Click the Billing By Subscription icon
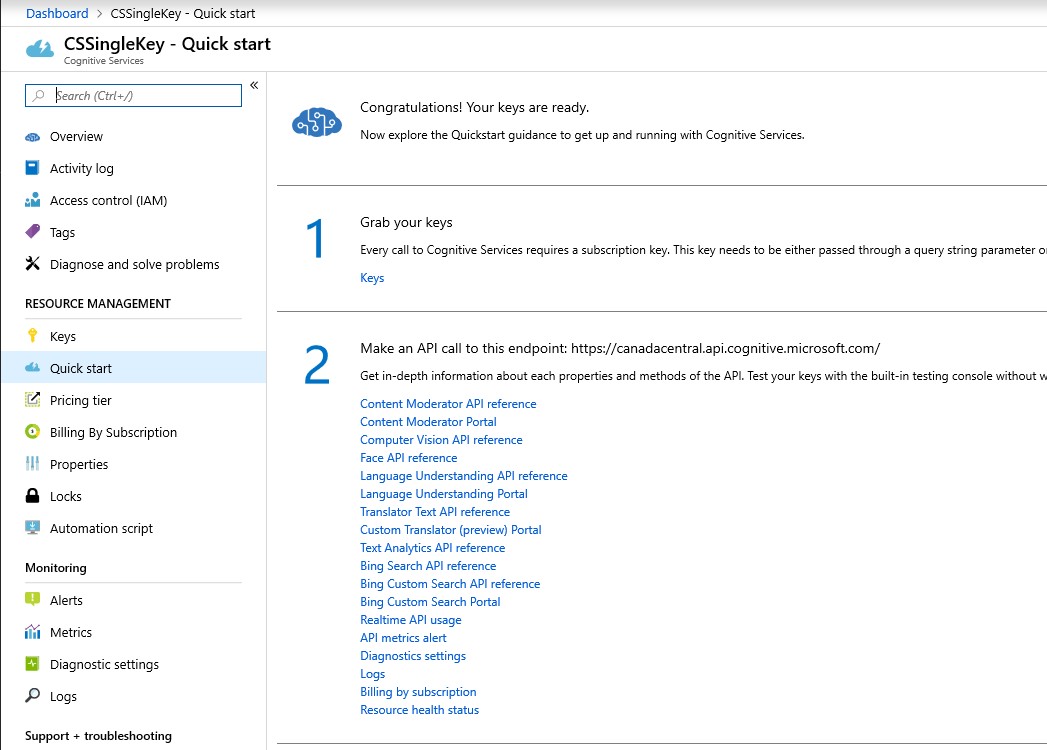Image resolution: width=1047 pixels, height=750 pixels. (32, 433)
